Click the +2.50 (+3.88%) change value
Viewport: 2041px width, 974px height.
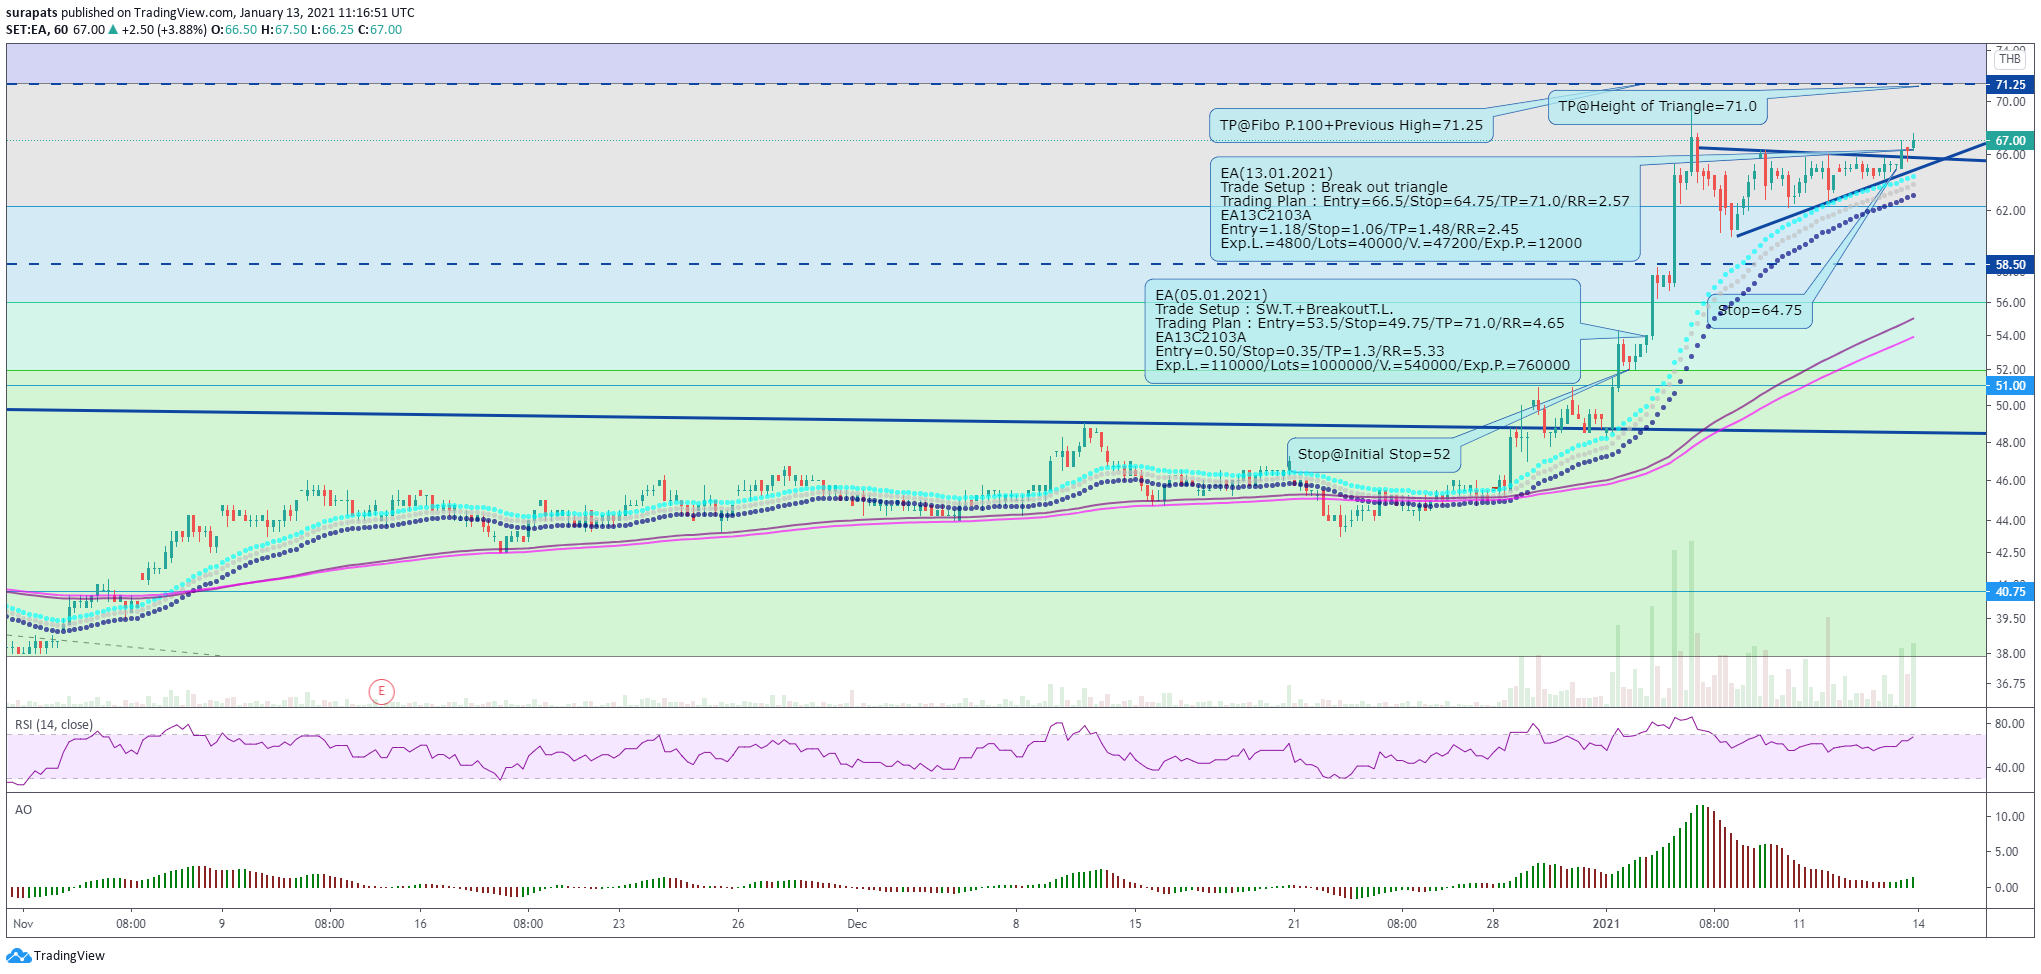tap(164, 30)
